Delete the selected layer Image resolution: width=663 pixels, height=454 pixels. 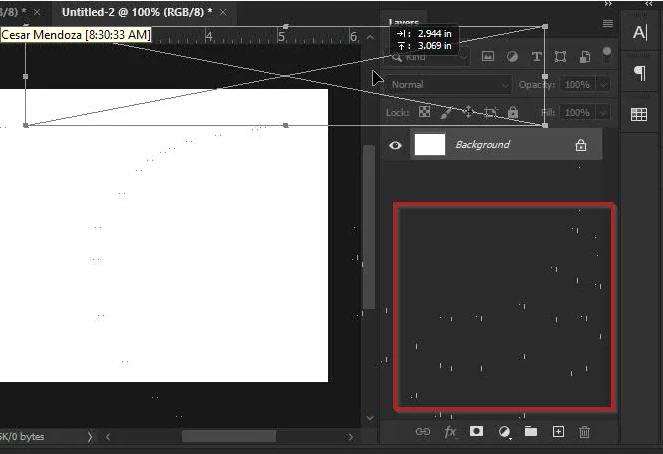[584, 432]
